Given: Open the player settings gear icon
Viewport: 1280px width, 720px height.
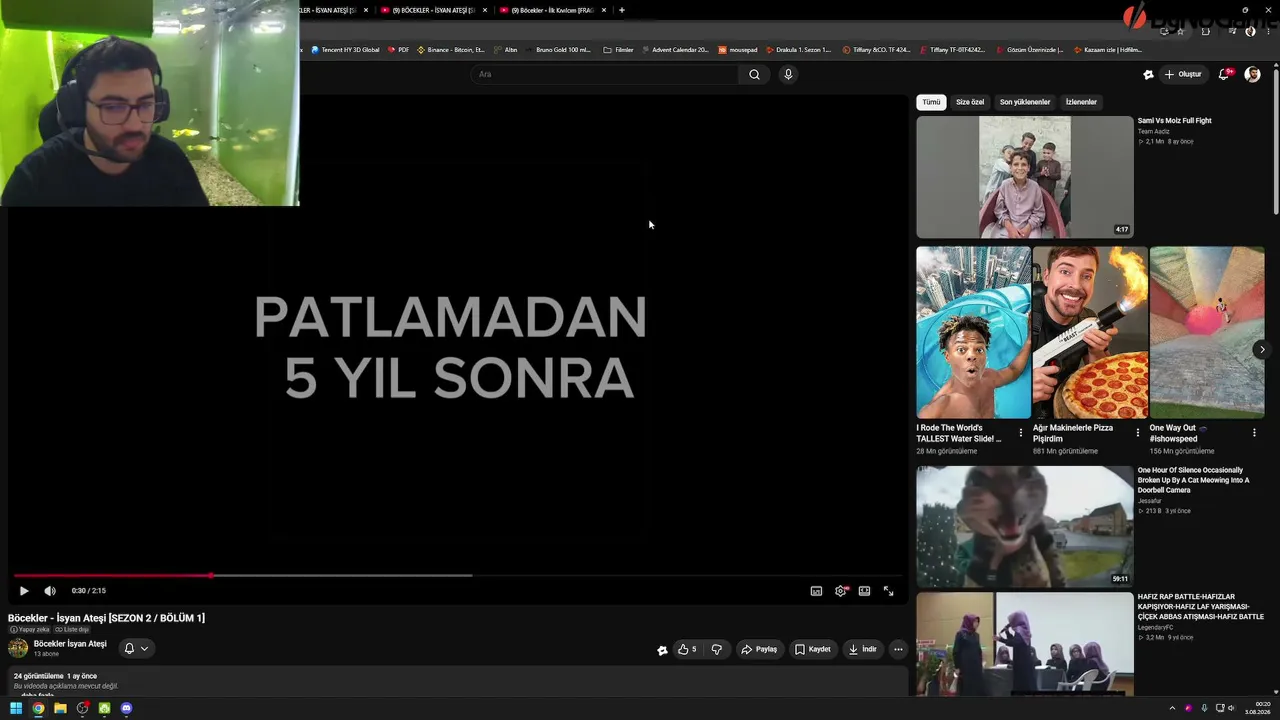Looking at the screenshot, I should [x=841, y=591].
